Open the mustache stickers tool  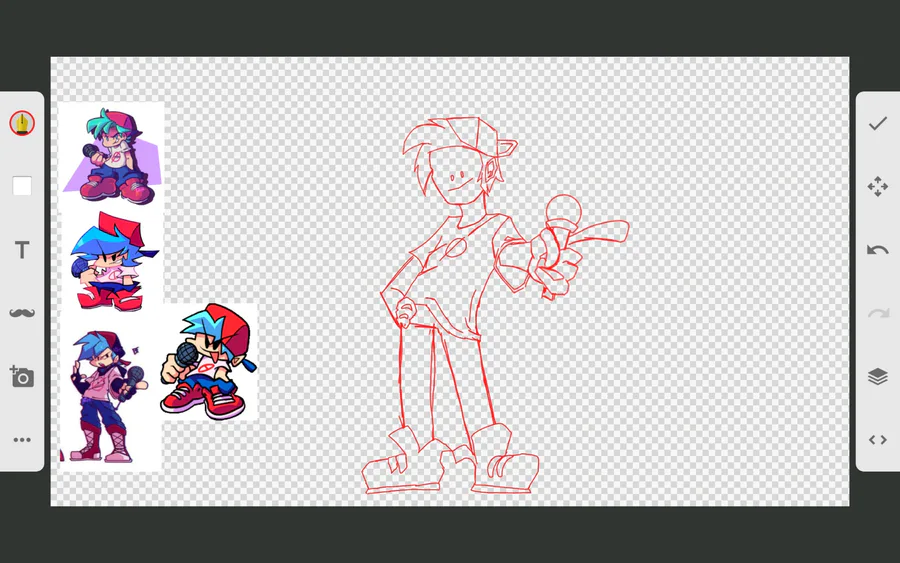click(22, 313)
